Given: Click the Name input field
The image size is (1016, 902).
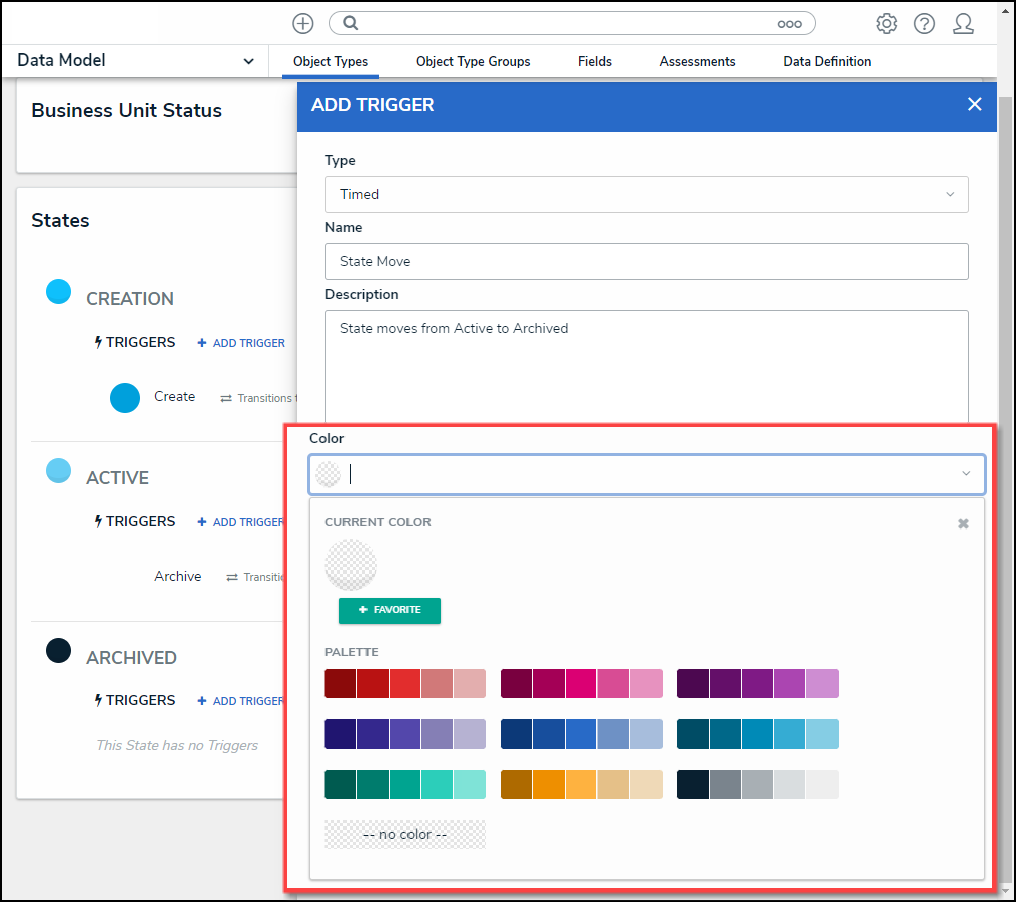Looking at the screenshot, I should (x=646, y=261).
